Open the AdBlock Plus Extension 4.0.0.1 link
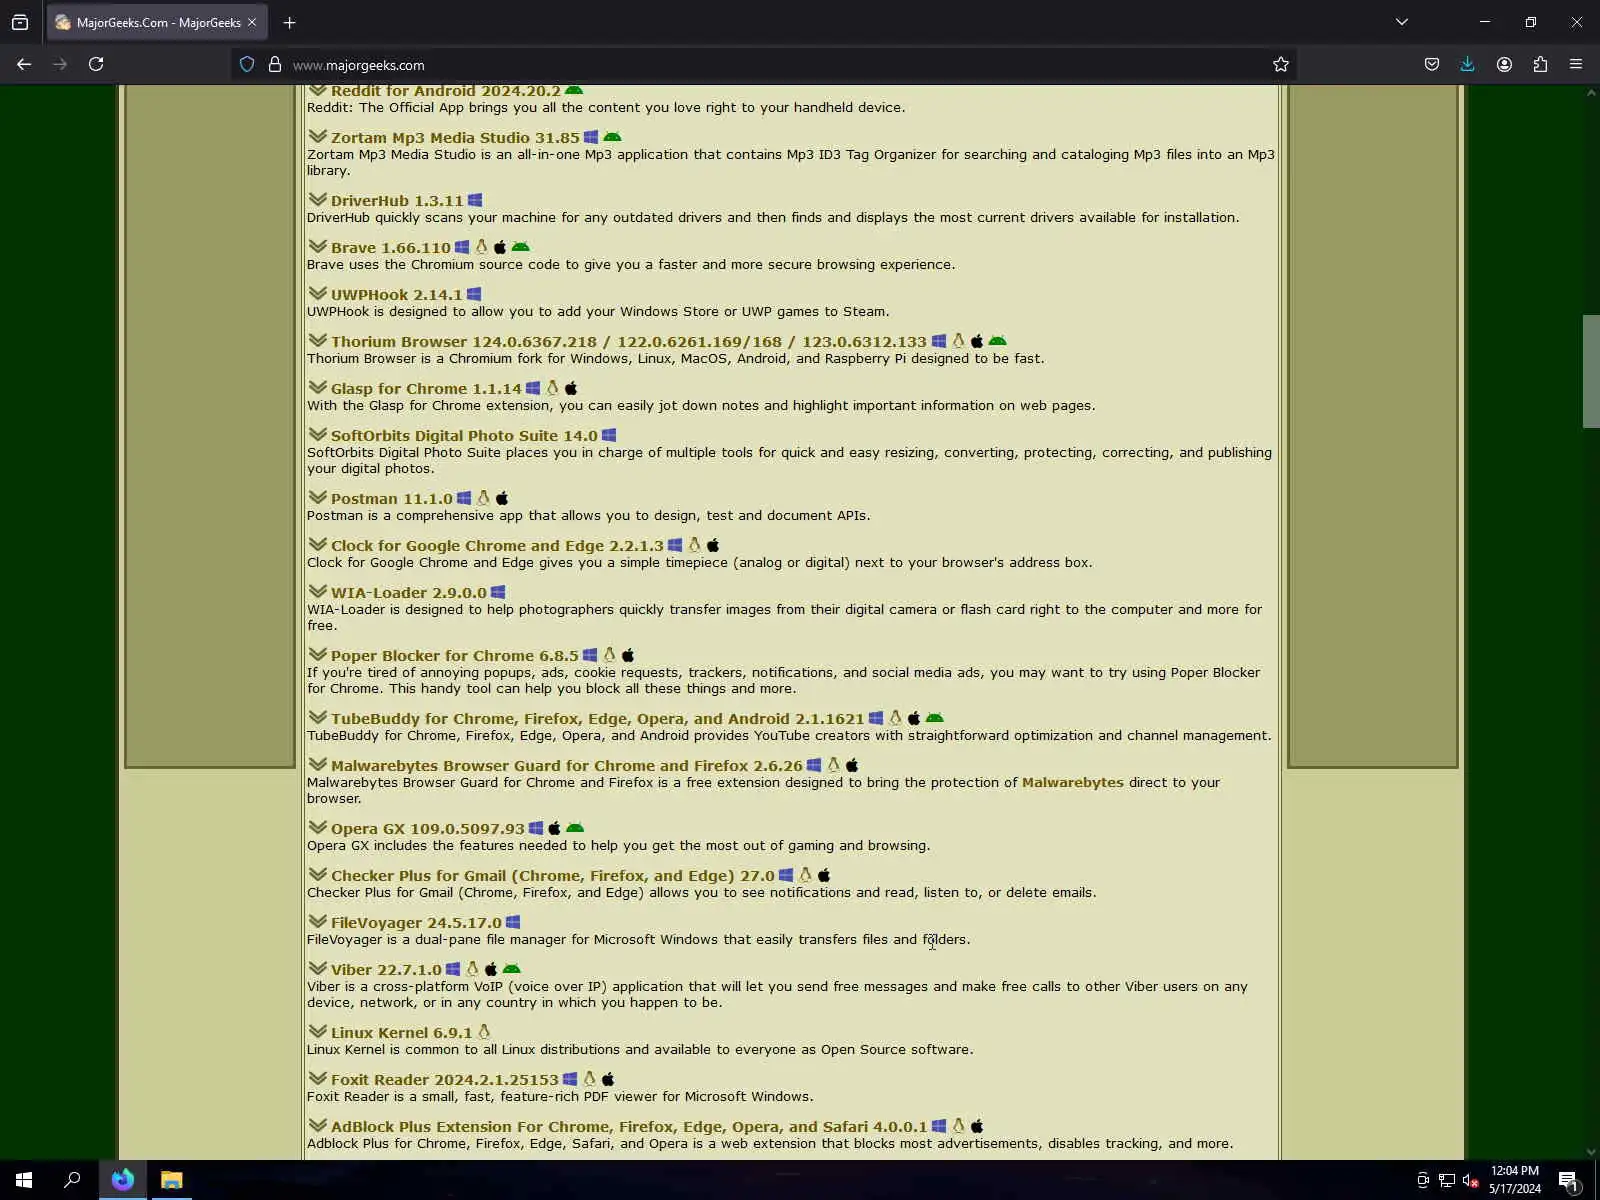The image size is (1600, 1200). (x=629, y=1127)
